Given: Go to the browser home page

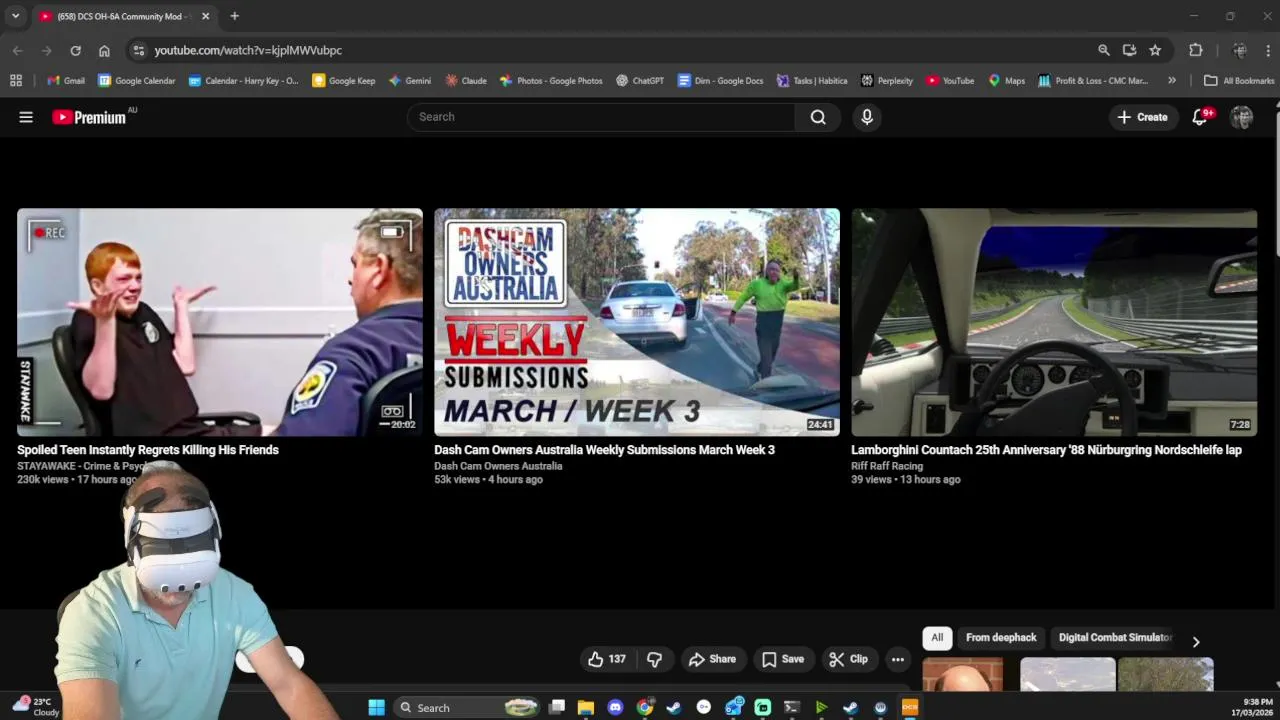Looking at the screenshot, I should (104, 50).
